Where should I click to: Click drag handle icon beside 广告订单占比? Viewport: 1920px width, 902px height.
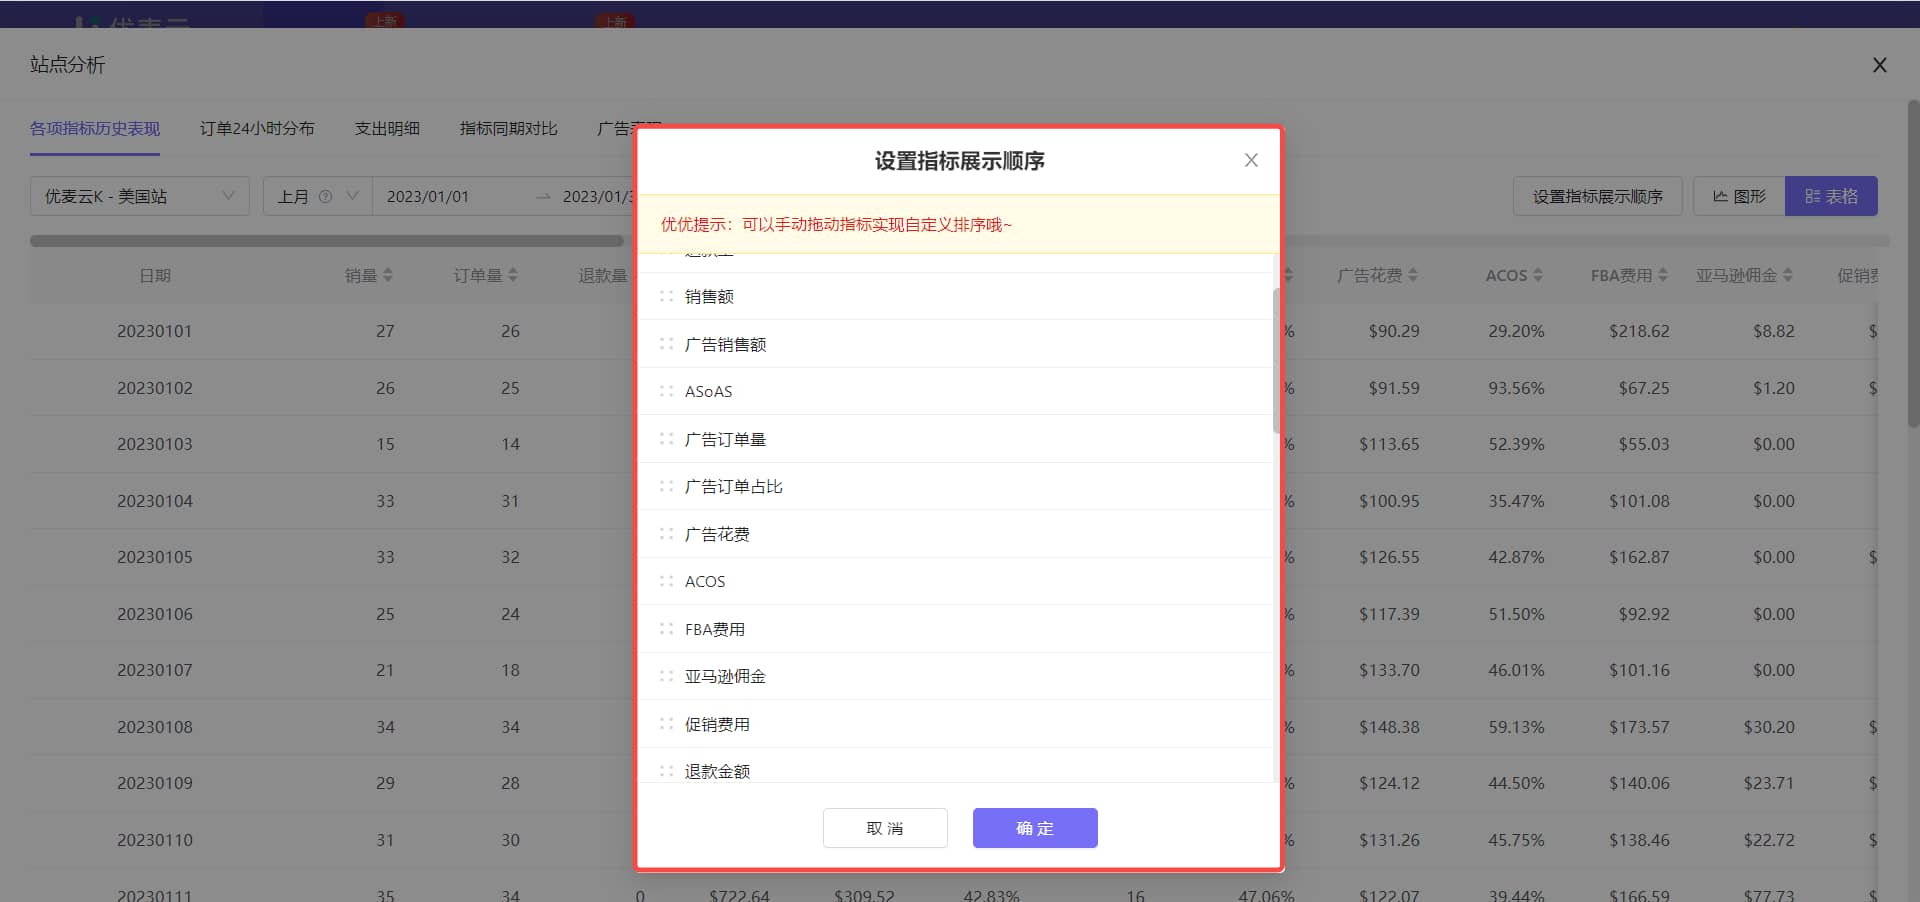click(x=666, y=486)
